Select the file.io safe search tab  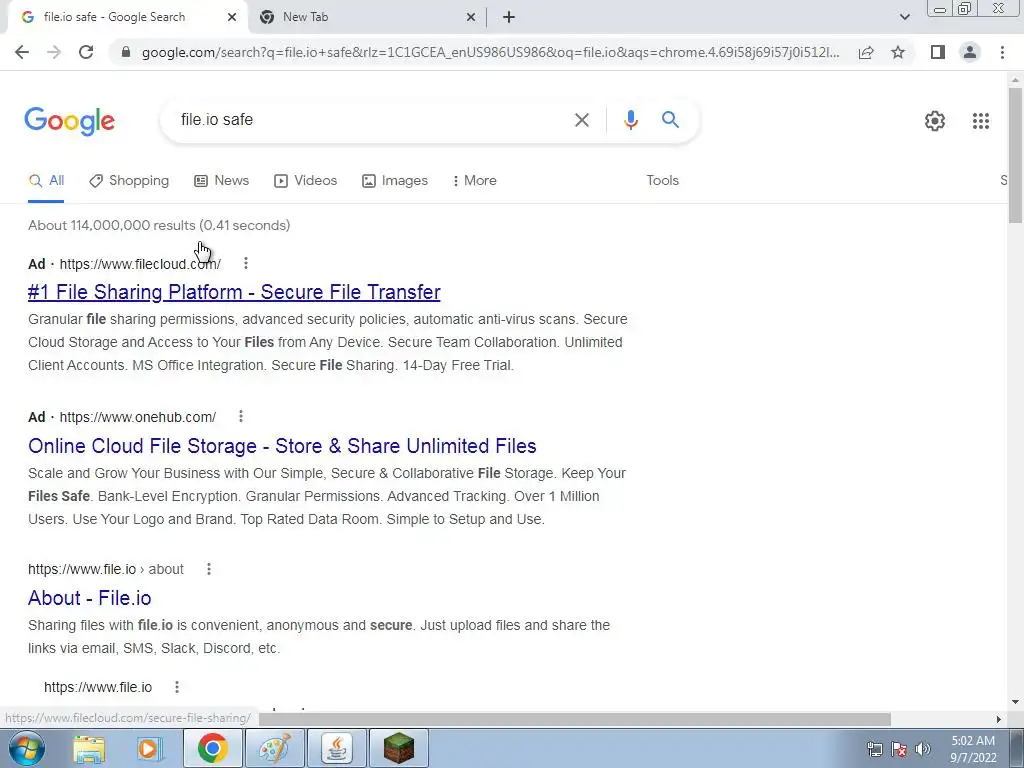coord(127,17)
